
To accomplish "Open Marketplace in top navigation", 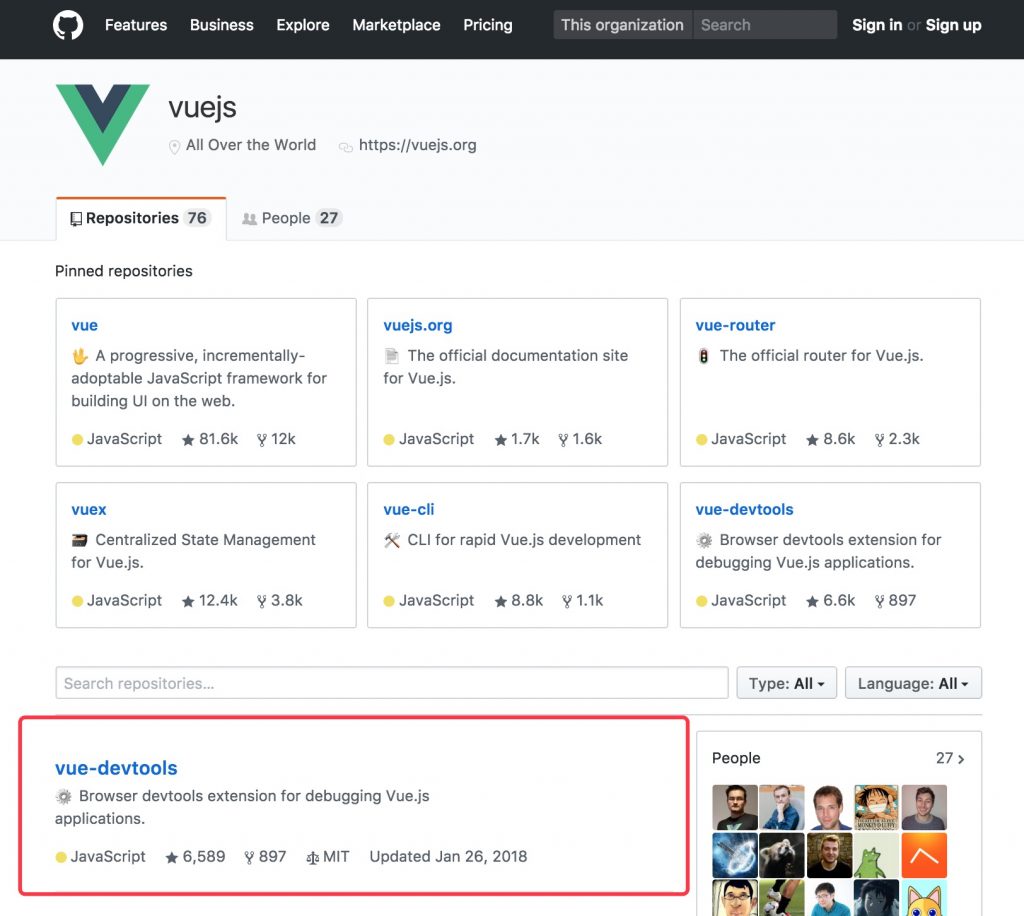I will point(396,25).
